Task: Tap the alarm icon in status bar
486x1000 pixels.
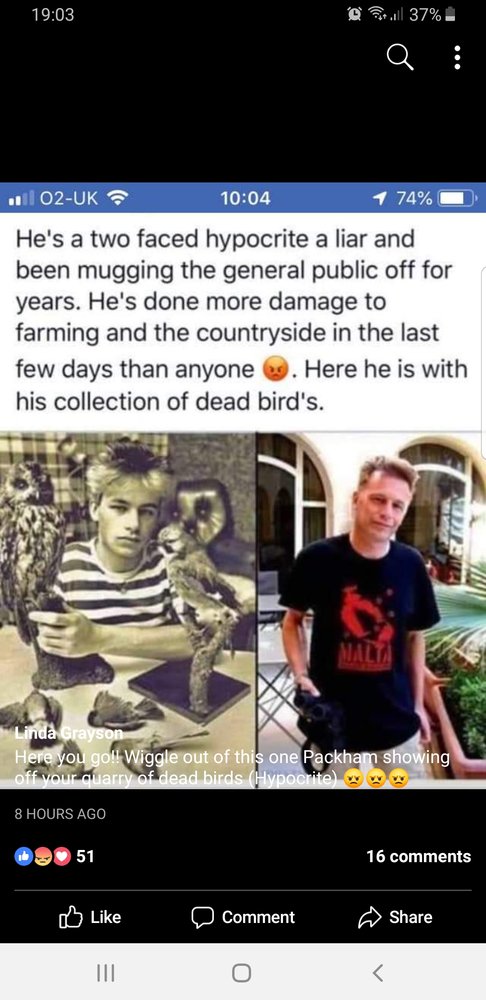Action: coord(353,14)
